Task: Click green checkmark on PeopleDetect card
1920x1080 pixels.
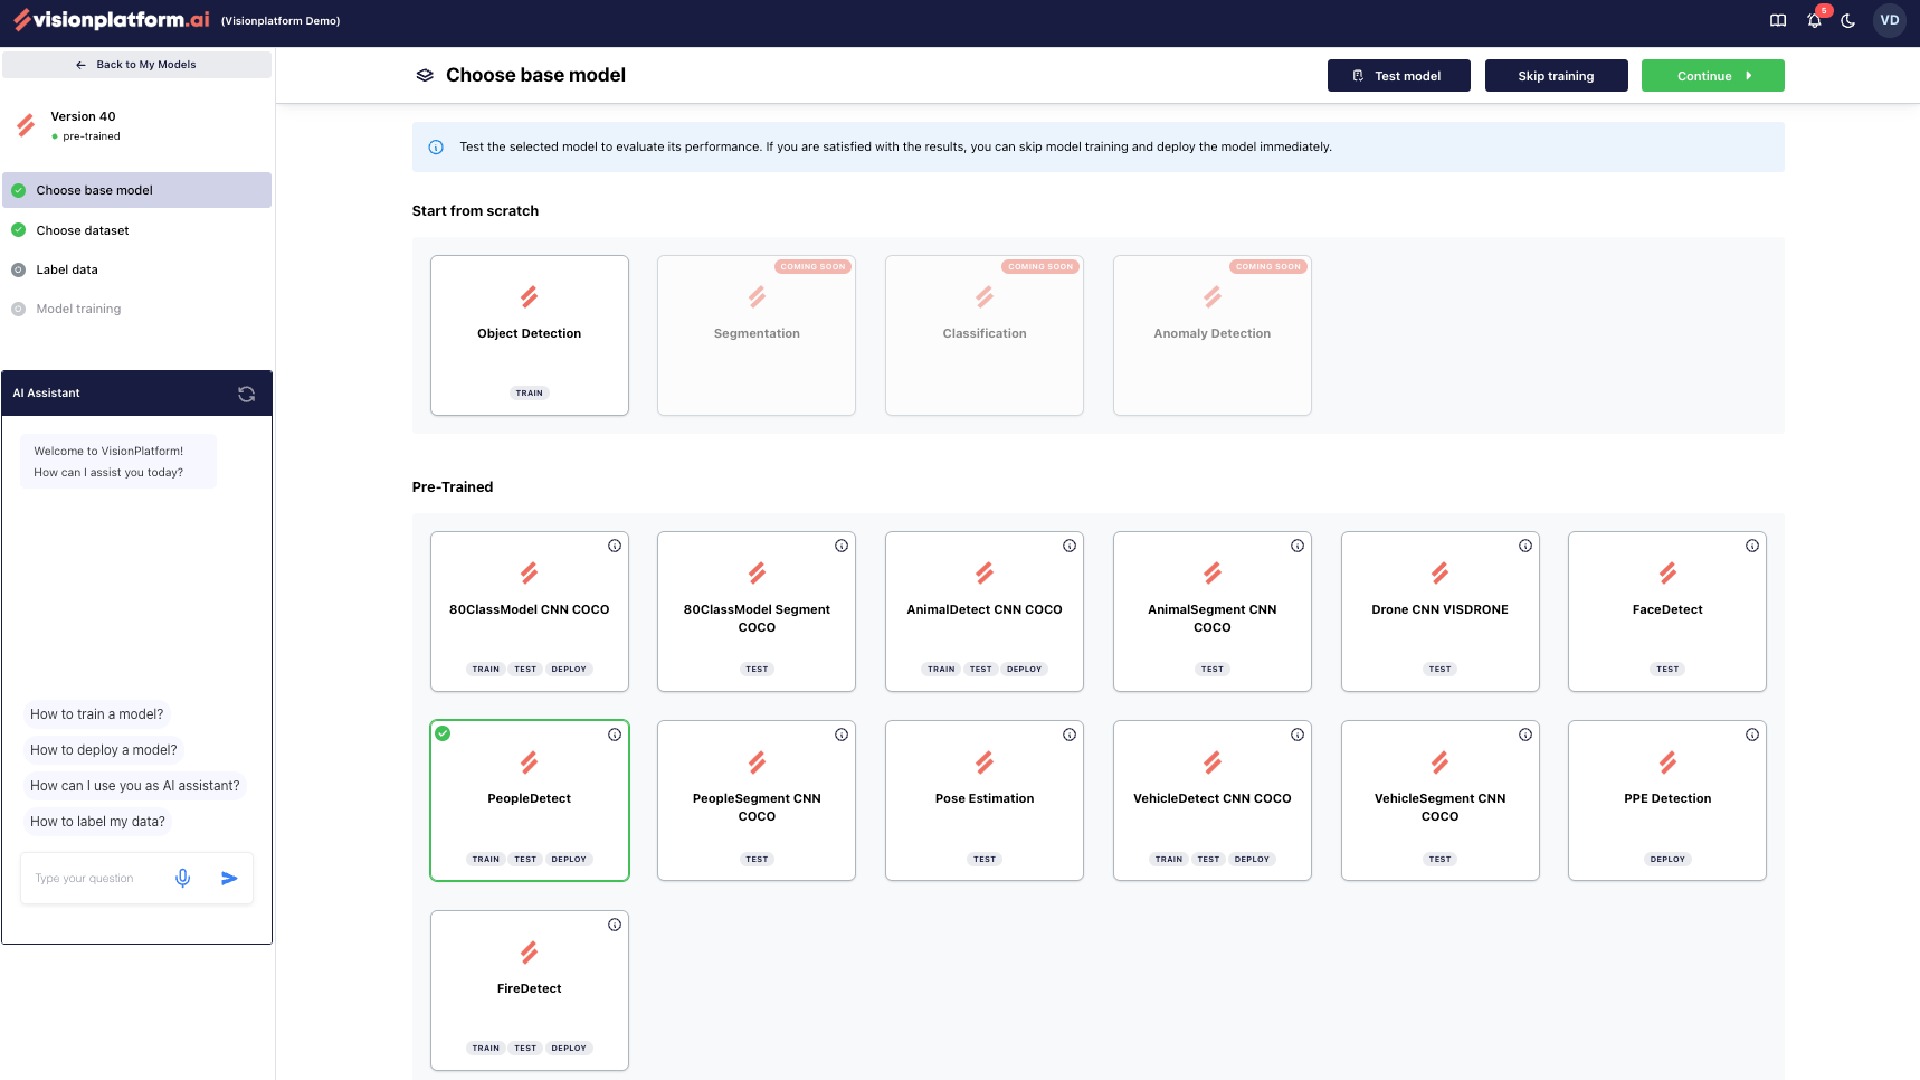Action: [443, 734]
